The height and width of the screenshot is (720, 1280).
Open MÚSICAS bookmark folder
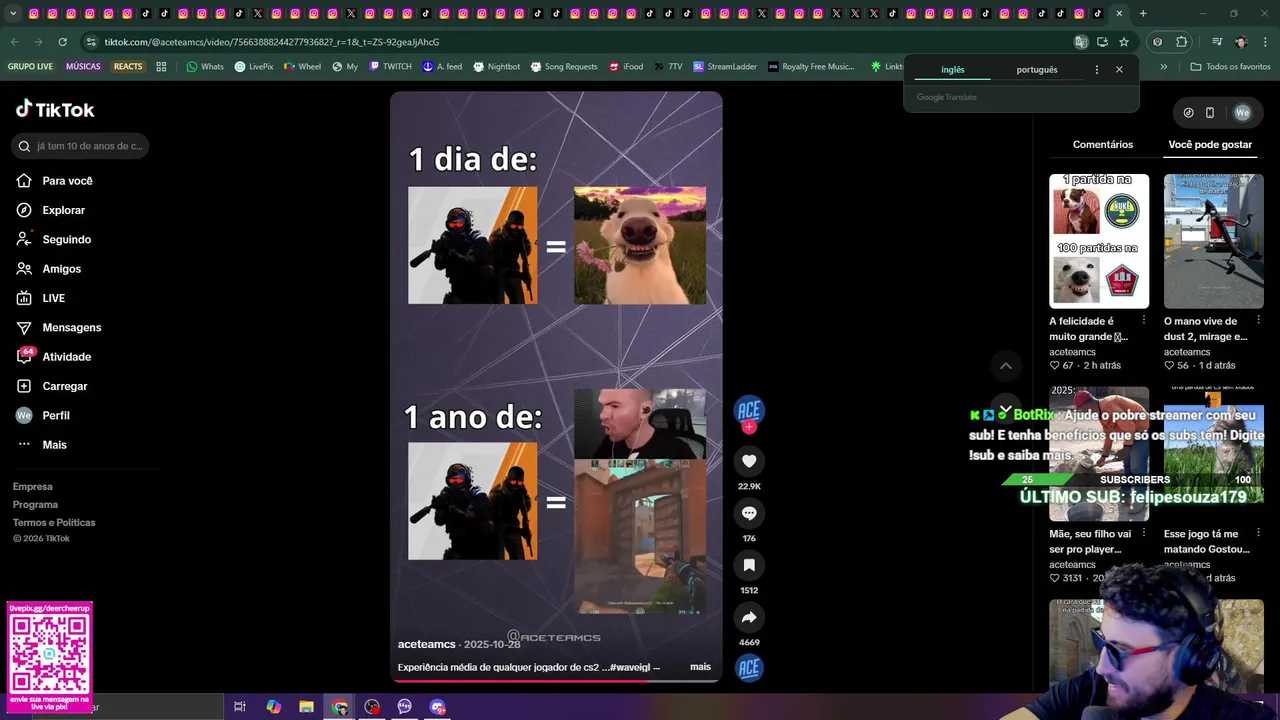coord(83,67)
